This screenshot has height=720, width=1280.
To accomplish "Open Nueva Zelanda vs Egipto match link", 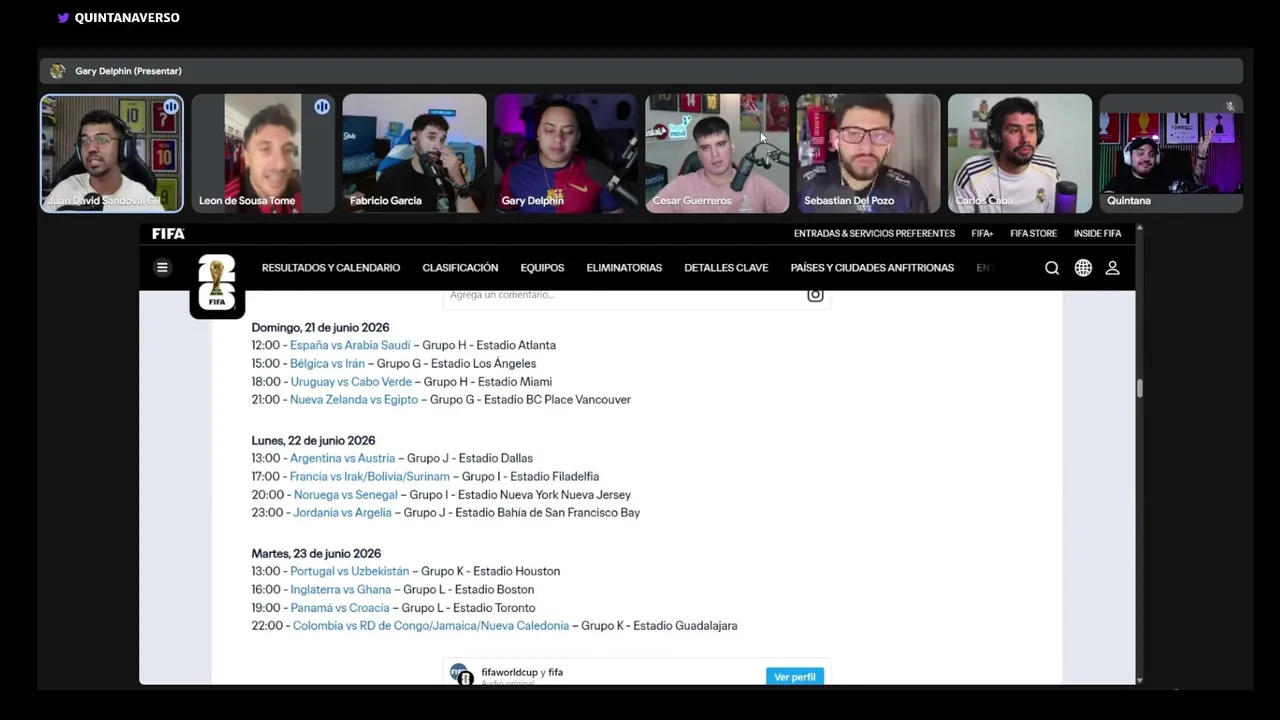I will tap(354, 400).
